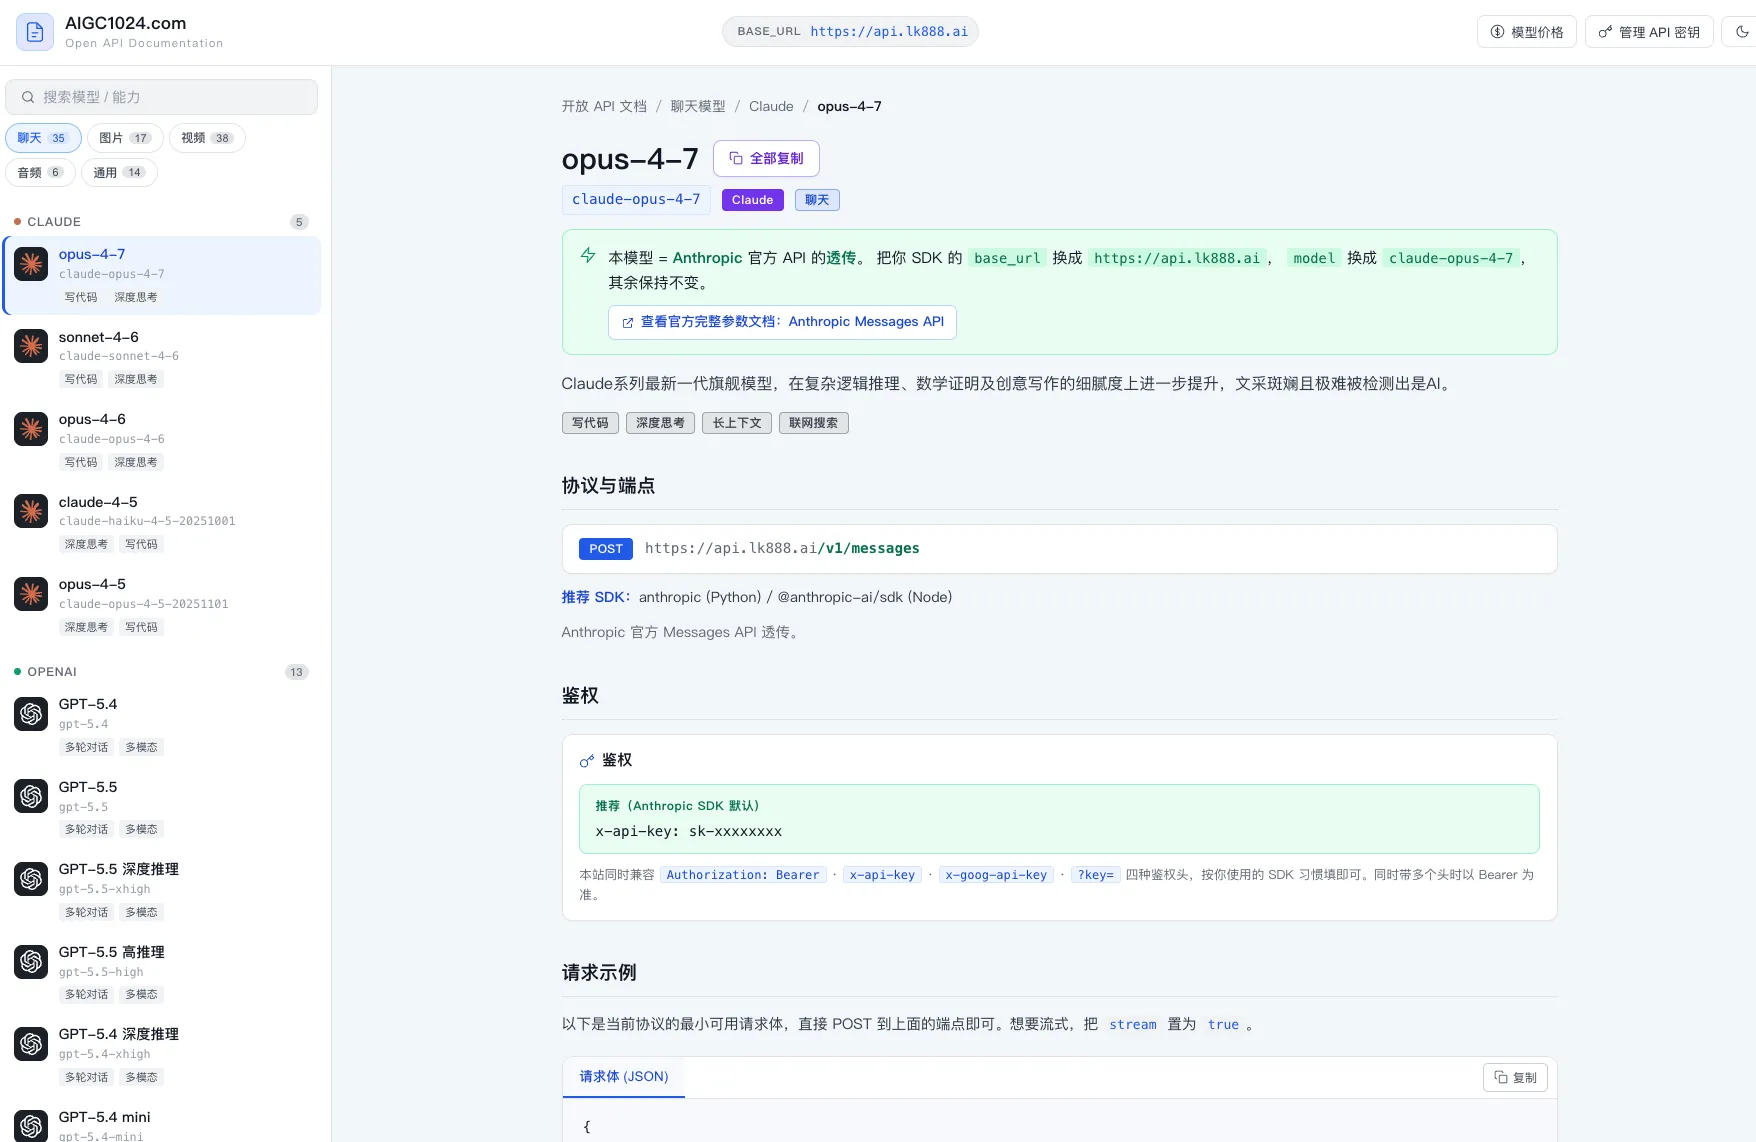Click the OpenAI icon beside GPT-5.5
Screen dimensions: 1756x1142
(31, 796)
